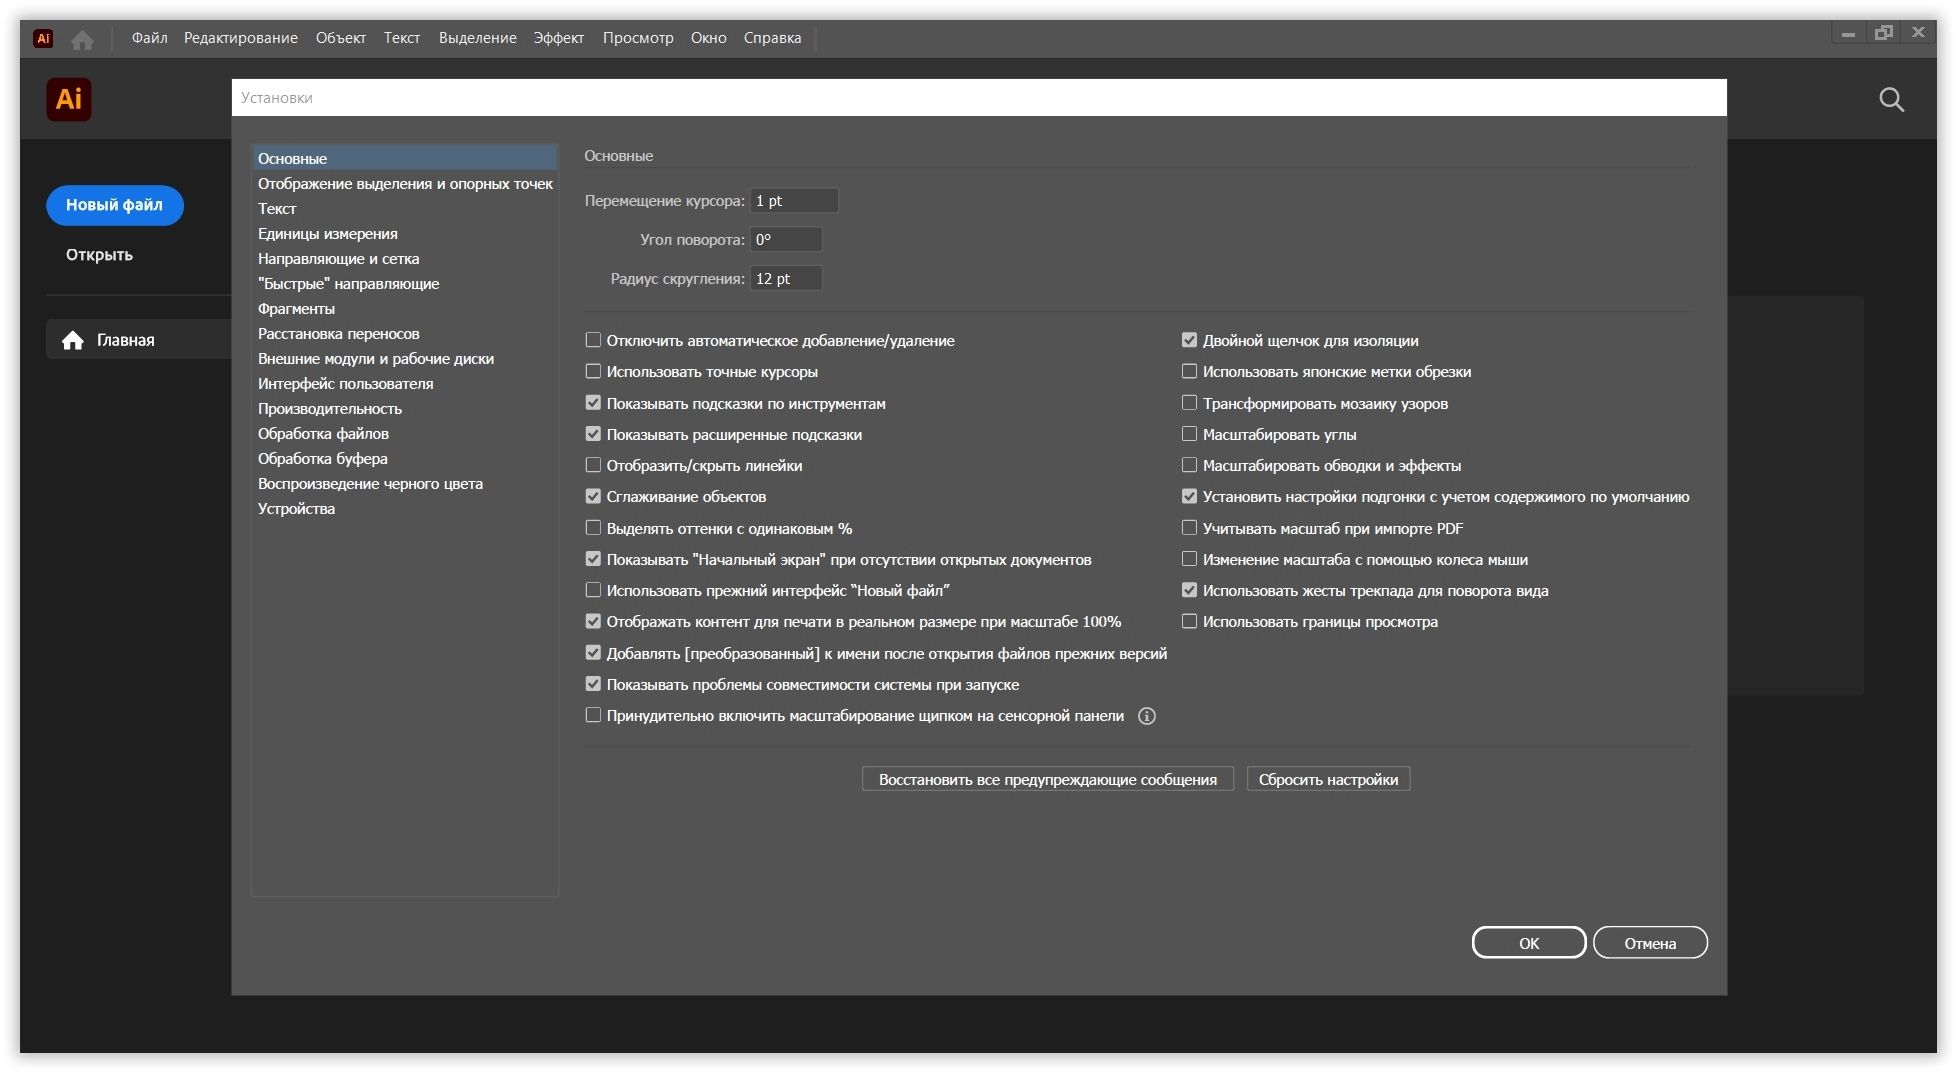This screenshot has height=1073, width=1957.
Task: Click the info icon beside pinch zoom option
Action: click(1146, 716)
